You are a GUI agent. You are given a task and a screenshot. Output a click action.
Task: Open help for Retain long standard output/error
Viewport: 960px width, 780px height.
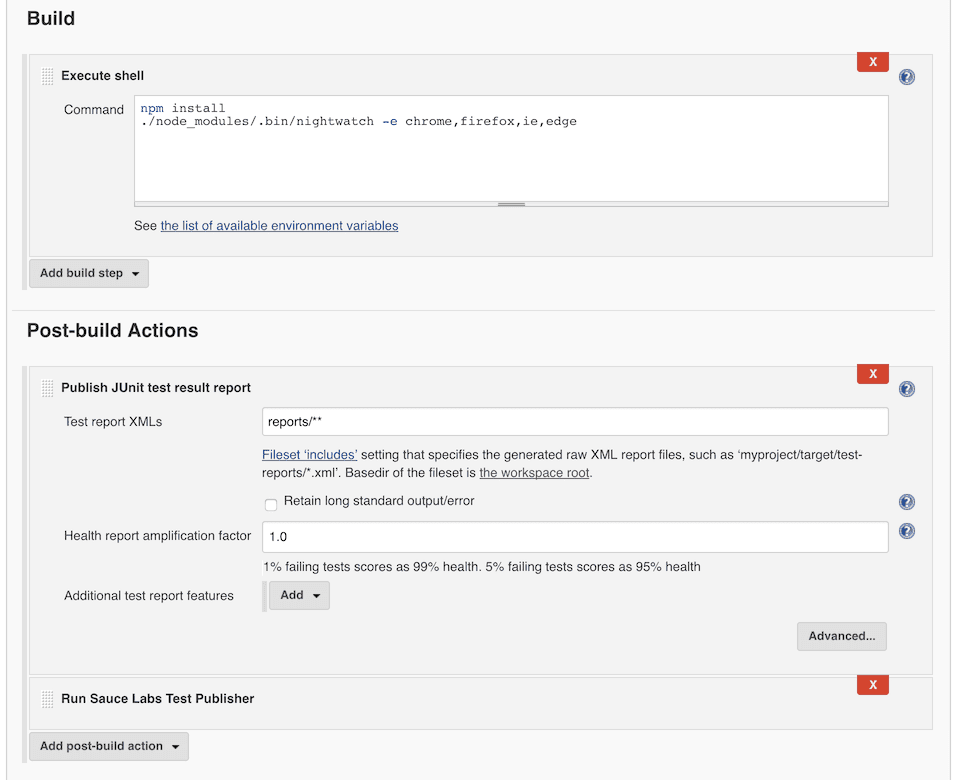coord(906,501)
